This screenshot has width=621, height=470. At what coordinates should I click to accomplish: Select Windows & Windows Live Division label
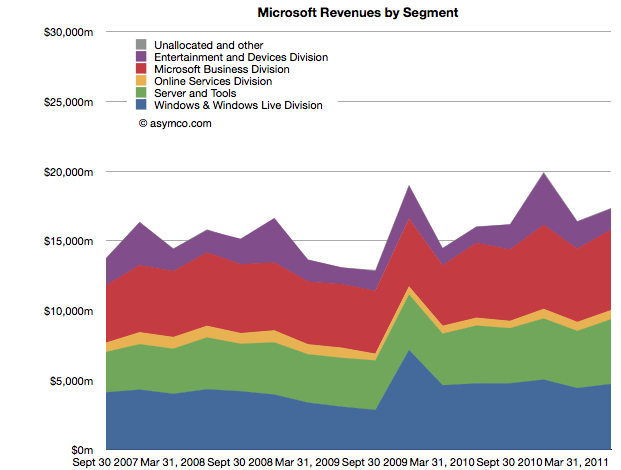point(238,105)
